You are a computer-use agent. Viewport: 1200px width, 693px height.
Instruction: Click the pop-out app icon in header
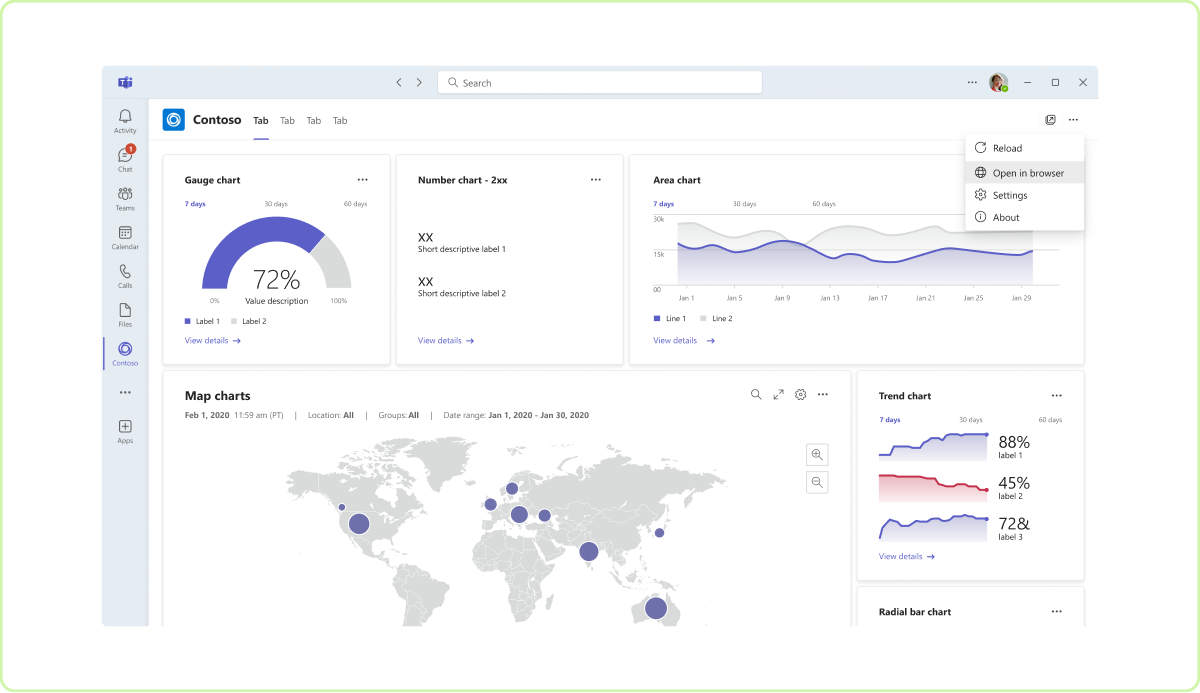tap(1050, 120)
